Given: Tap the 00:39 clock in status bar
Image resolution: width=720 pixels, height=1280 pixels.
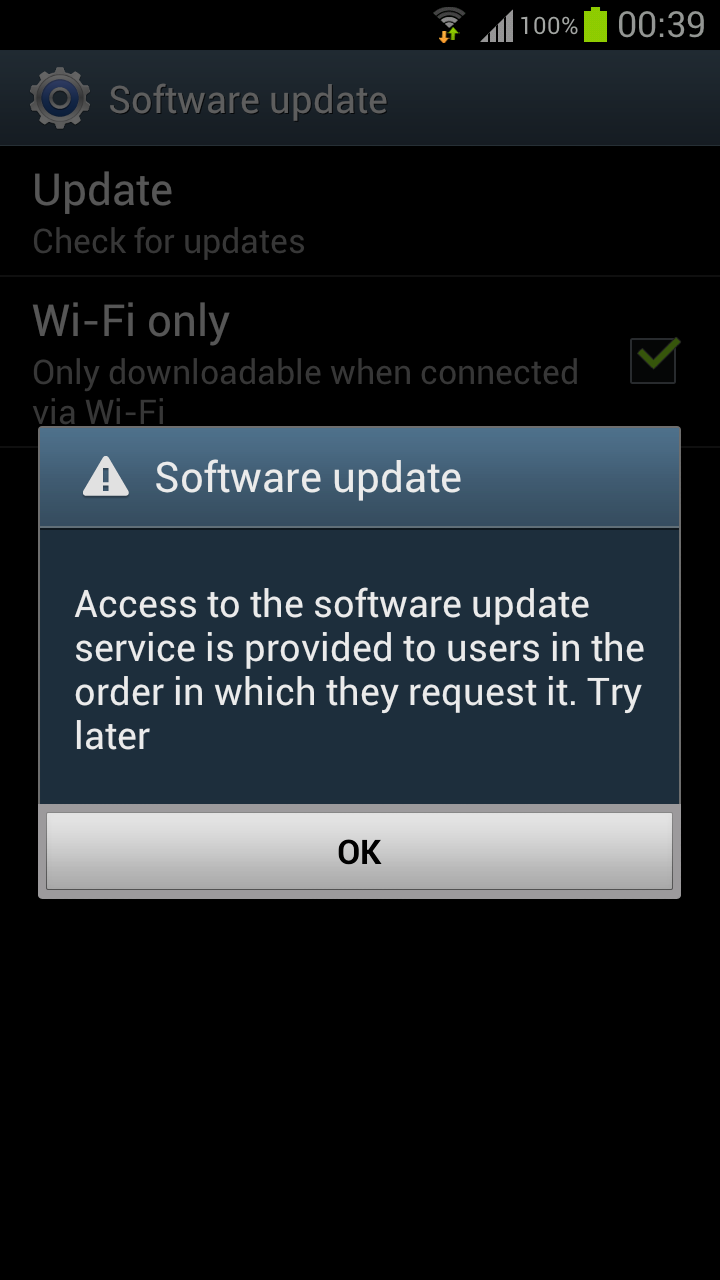Looking at the screenshot, I should pyautogui.click(x=661, y=25).
